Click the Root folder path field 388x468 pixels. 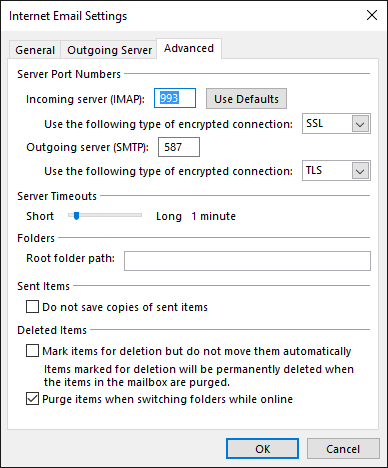coord(247,261)
